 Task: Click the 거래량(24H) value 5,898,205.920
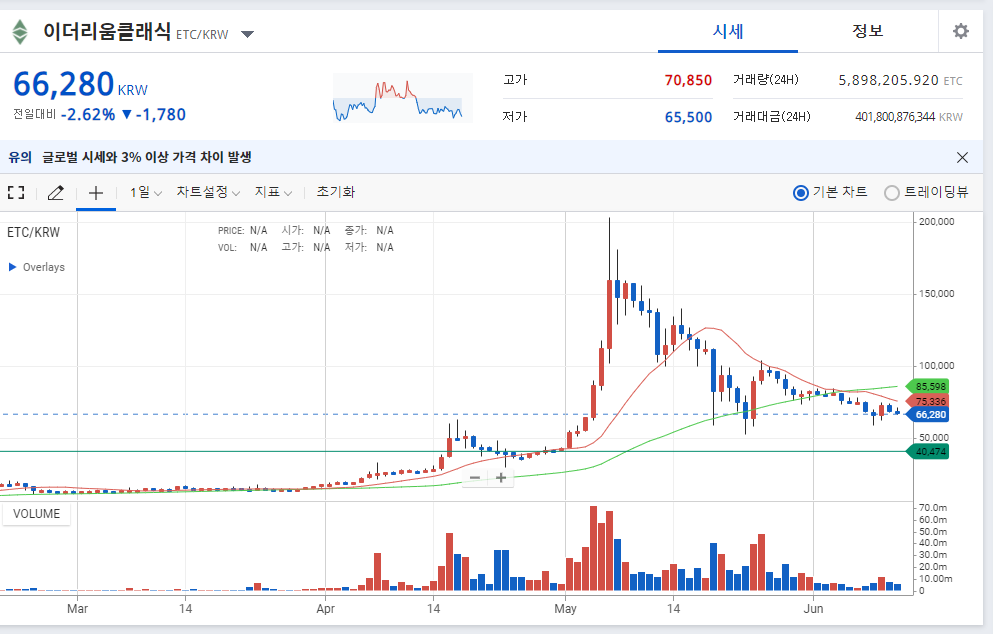[x=889, y=80]
